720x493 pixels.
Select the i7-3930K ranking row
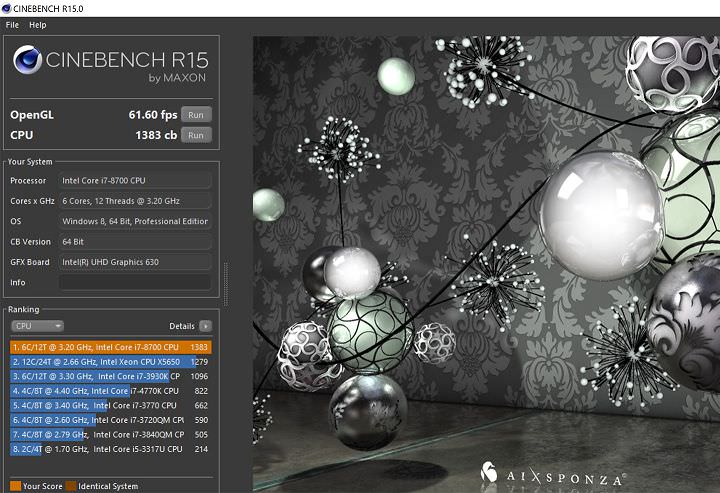(110, 376)
